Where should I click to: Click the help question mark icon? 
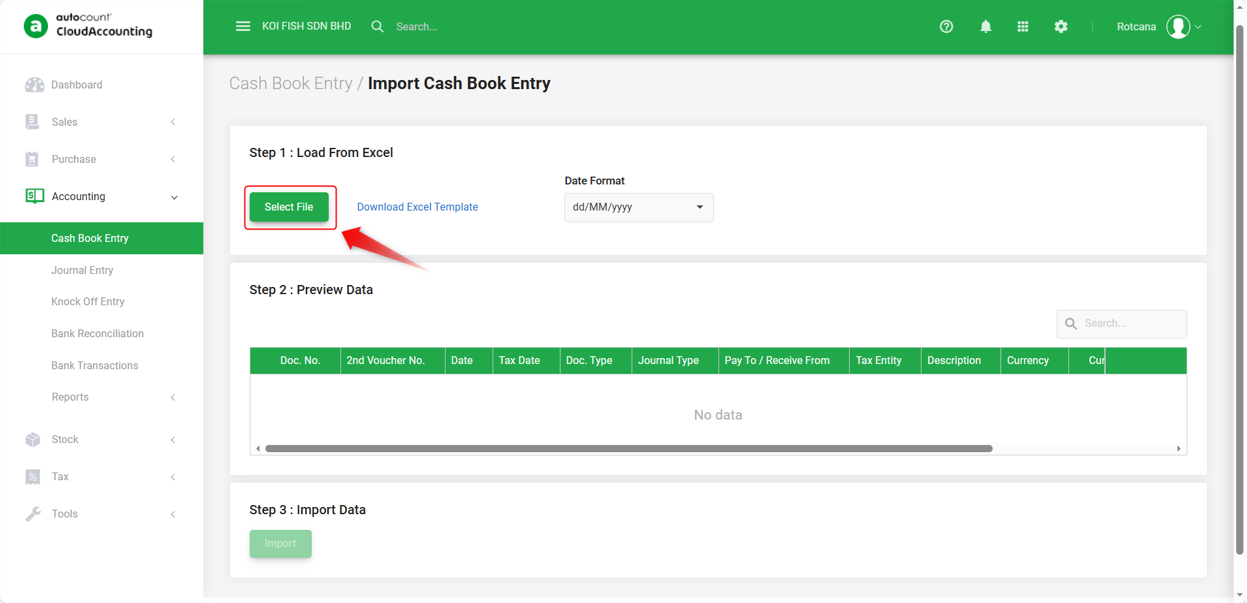click(x=946, y=27)
